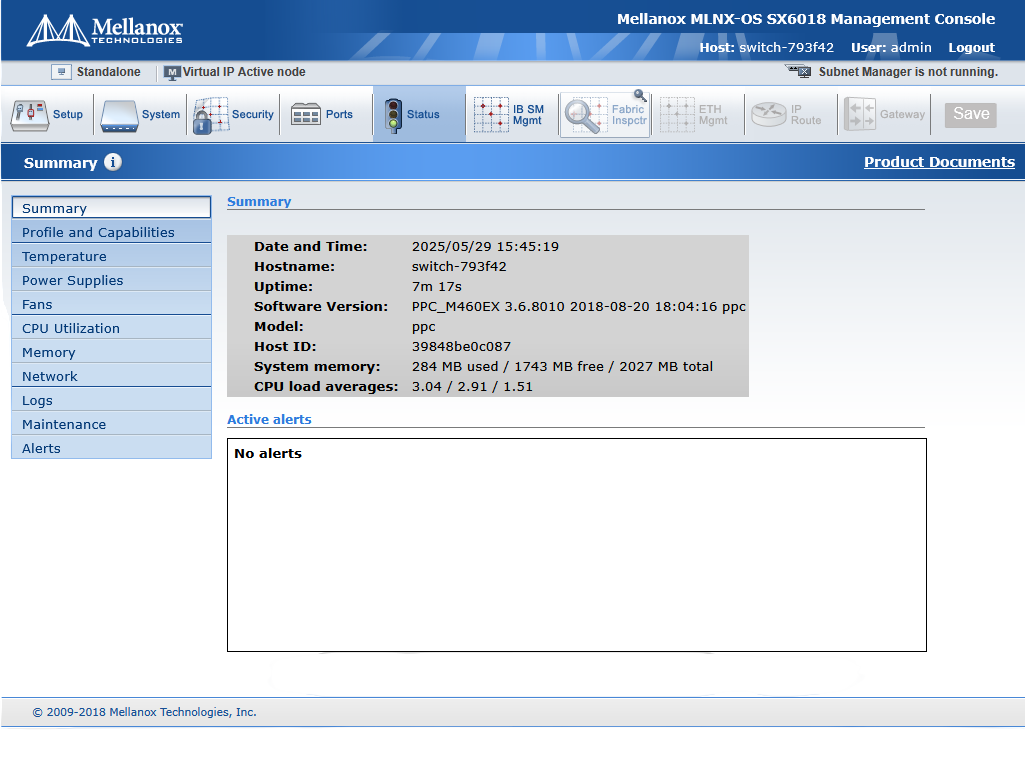
Task: Open the Temperature status page
Action: point(111,256)
